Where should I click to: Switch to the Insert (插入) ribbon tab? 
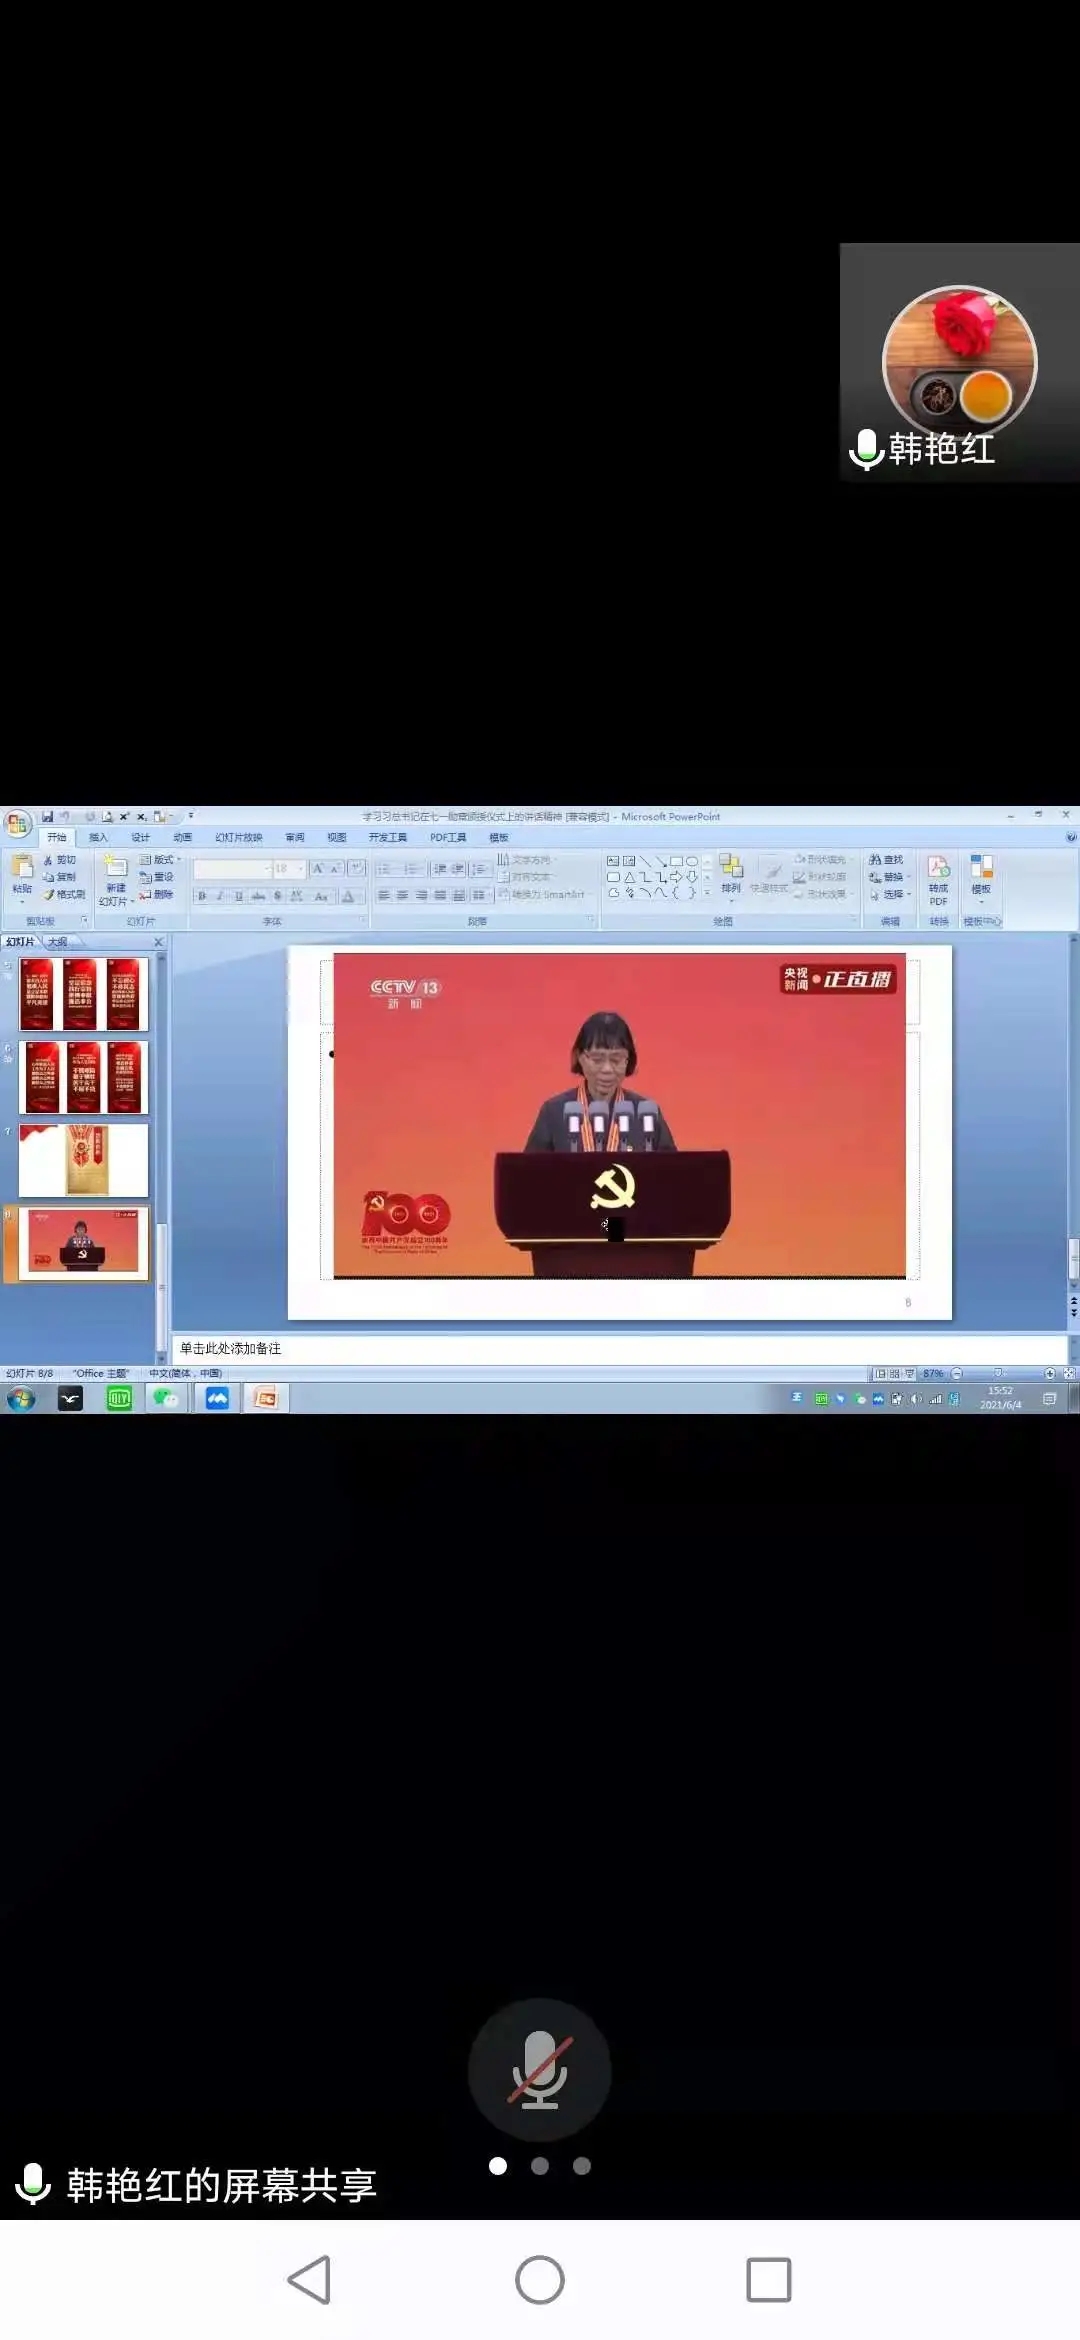tap(98, 838)
